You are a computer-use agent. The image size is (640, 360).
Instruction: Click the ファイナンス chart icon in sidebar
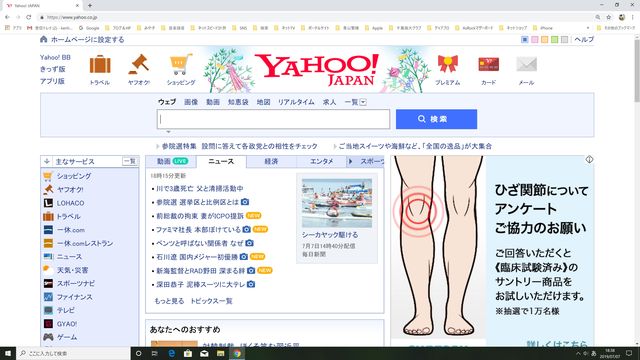coord(48,297)
